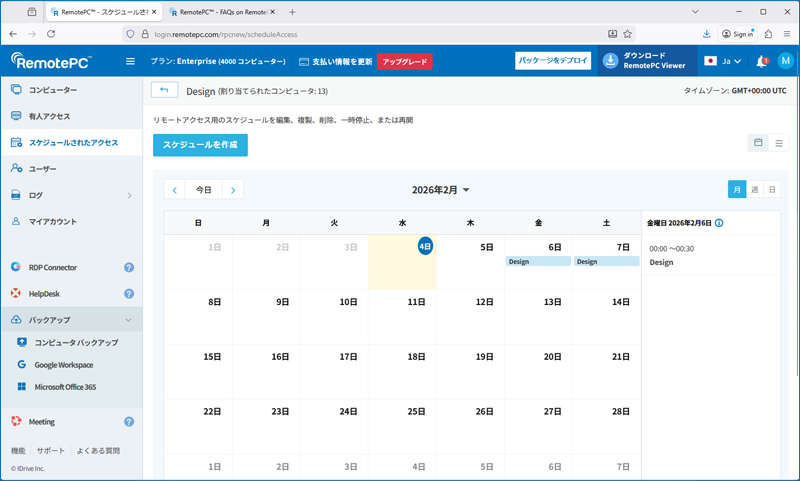
Task: List all browser tabs dropdown
Action: pos(695,12)
